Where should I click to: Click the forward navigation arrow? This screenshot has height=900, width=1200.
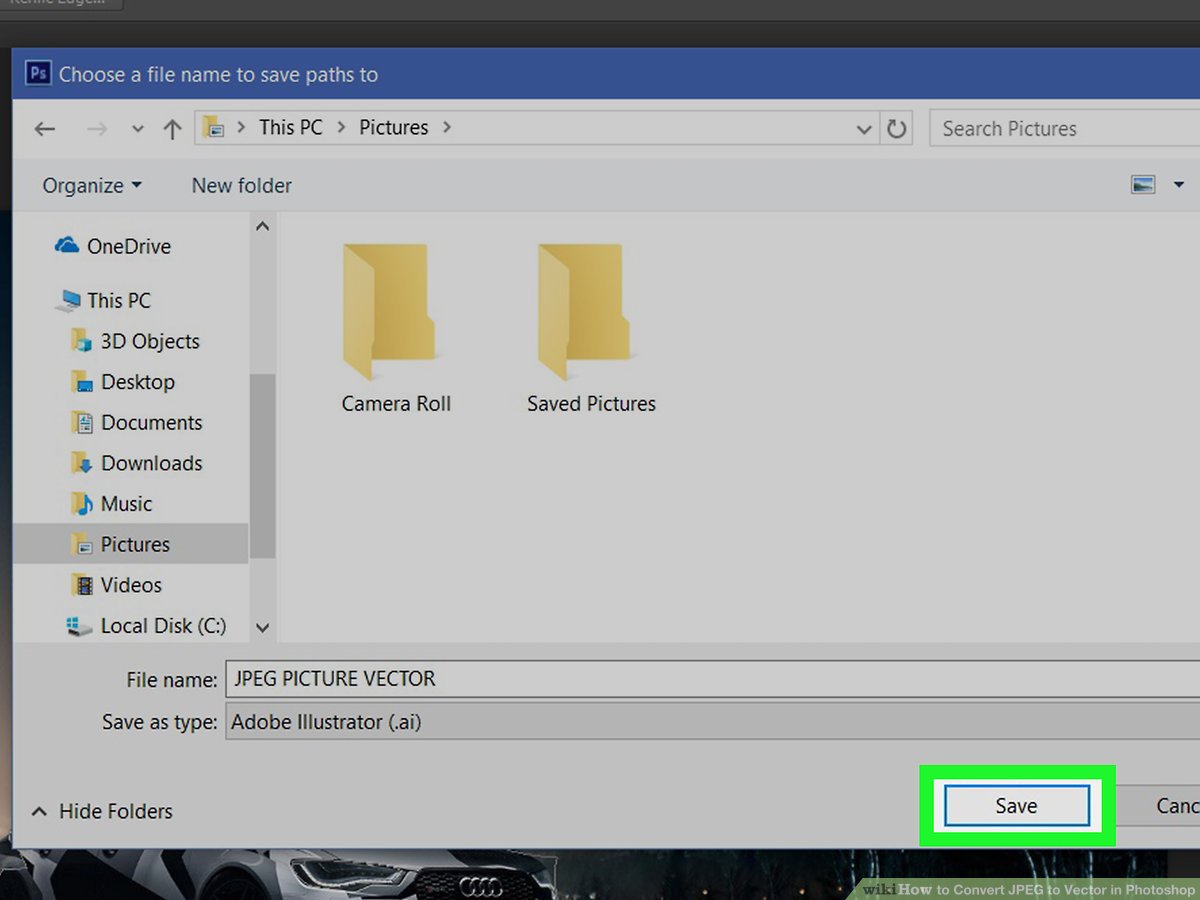coord(96,128)
